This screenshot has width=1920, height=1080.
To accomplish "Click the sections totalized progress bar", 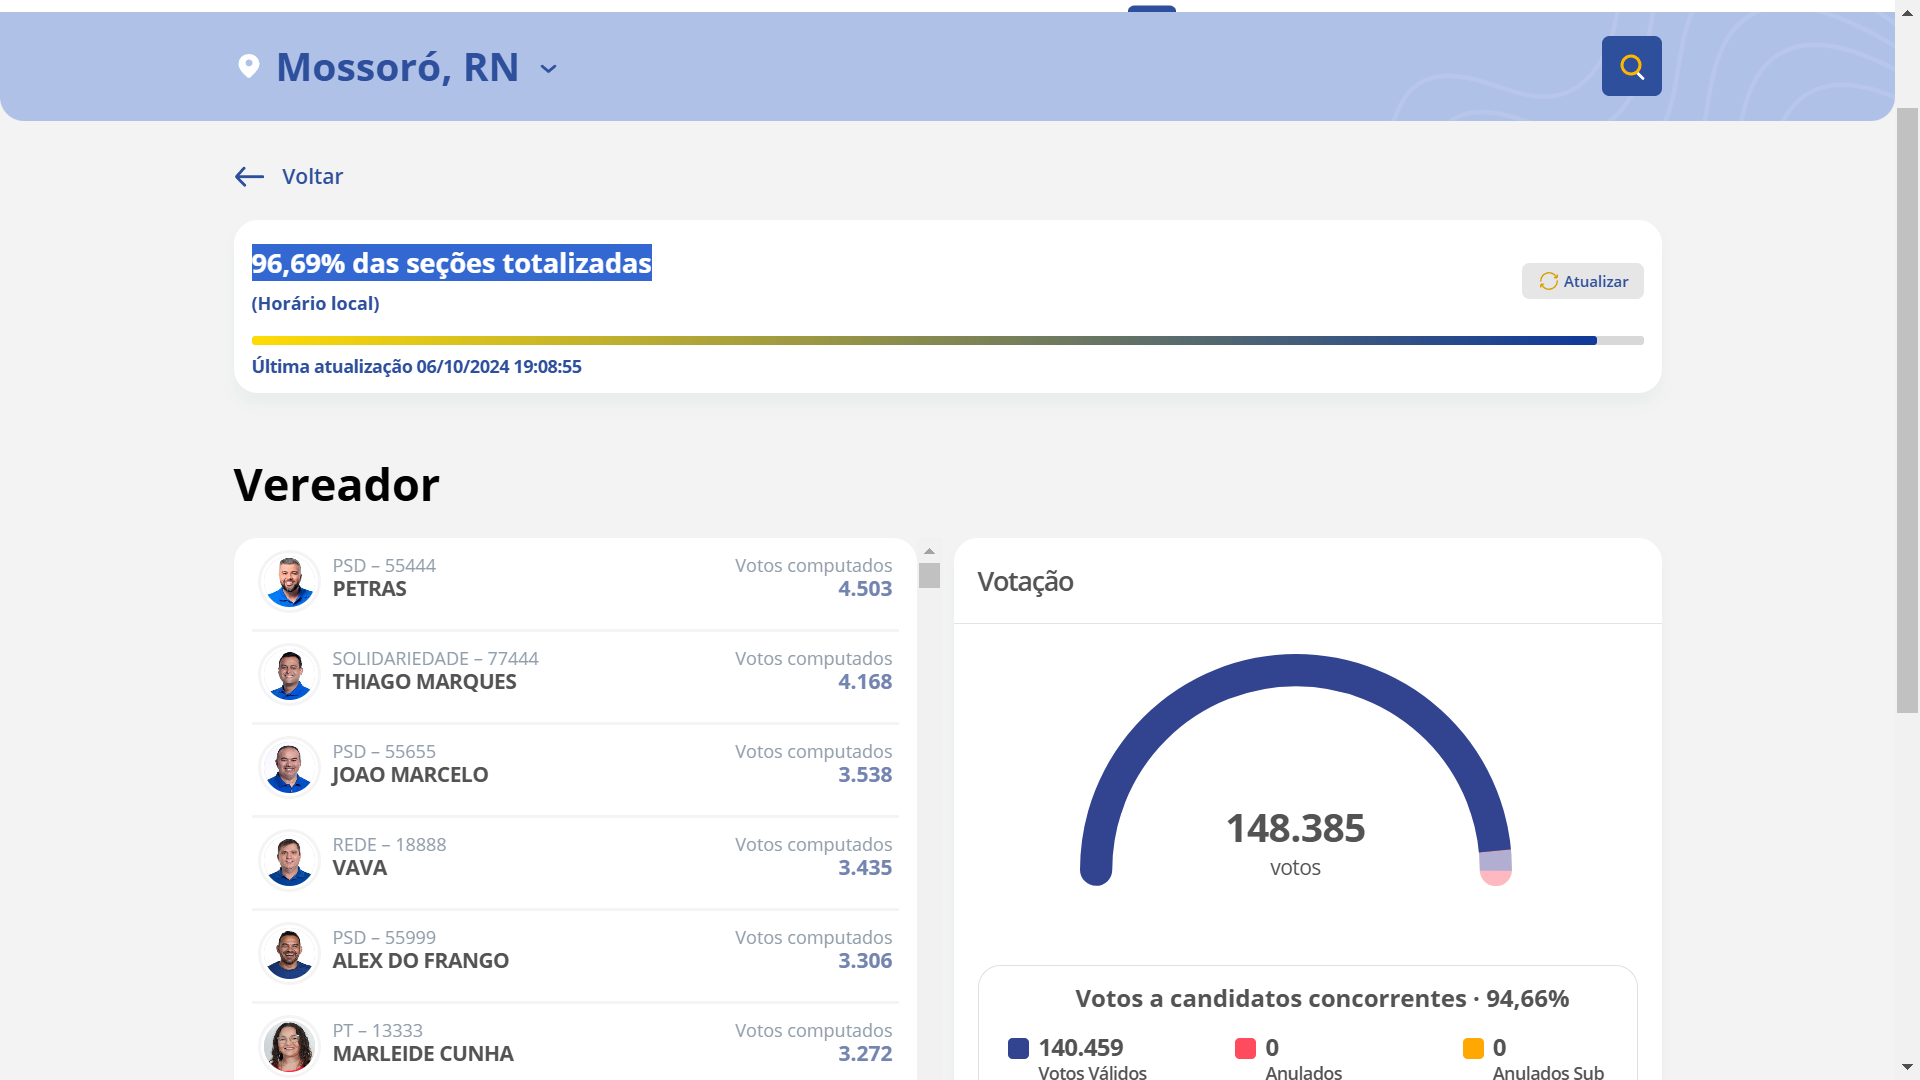I will pos(946,341).
